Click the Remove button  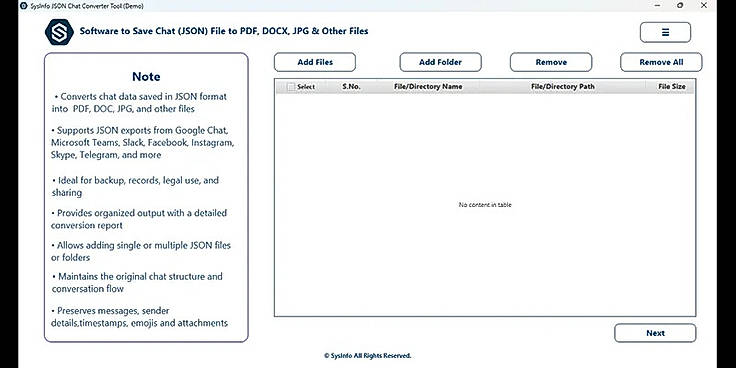(551, 62)
